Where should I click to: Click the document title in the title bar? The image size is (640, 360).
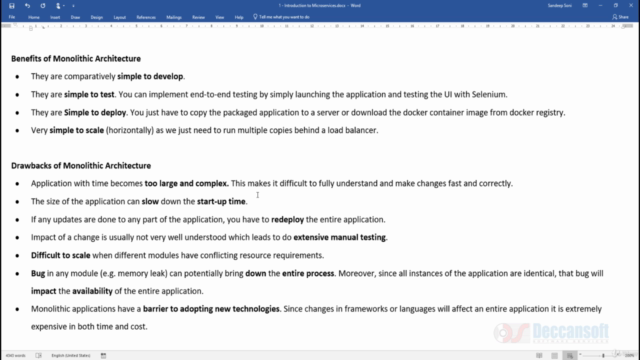tap(320, 6)
